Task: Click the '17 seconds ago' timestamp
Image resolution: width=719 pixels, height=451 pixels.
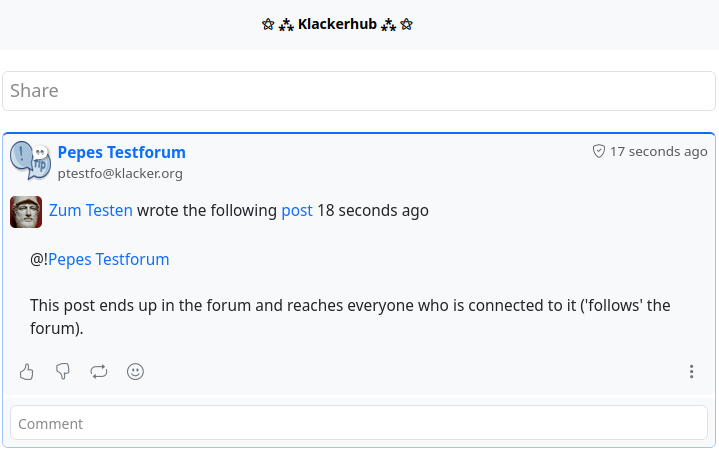Action: [x=658, y=152]
